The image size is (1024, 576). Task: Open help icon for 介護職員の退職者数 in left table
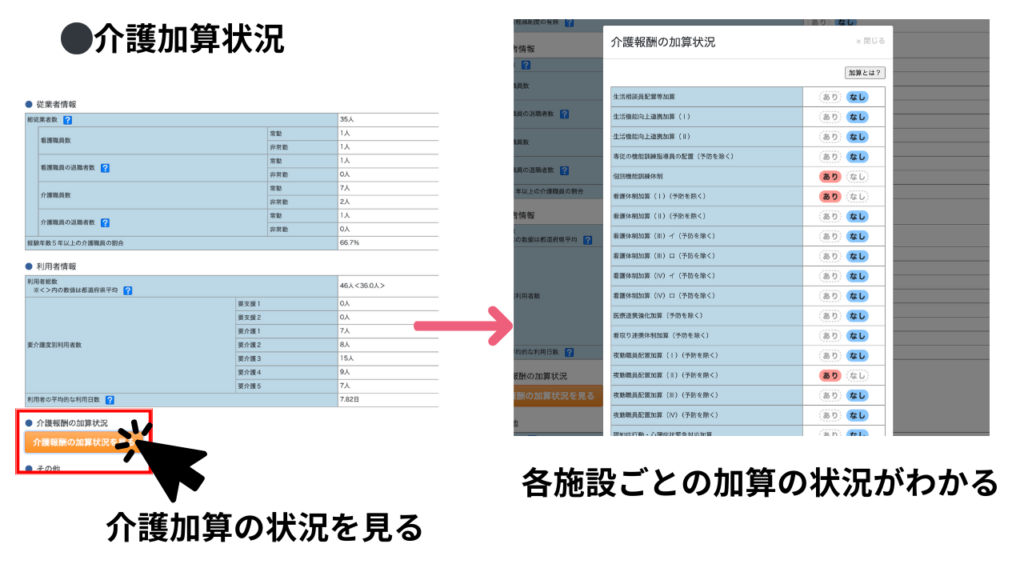(105, 222)
